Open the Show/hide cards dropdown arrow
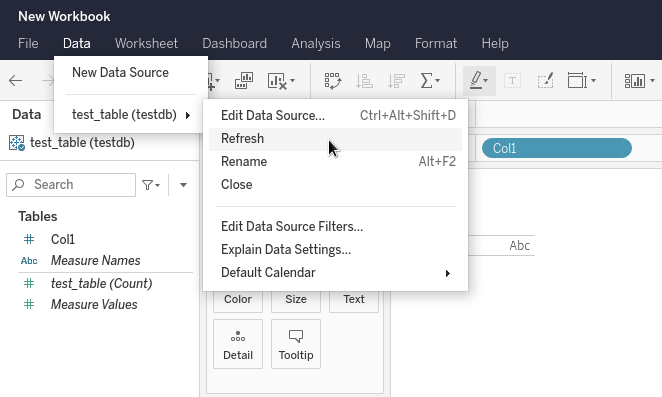 coord(652,80)
